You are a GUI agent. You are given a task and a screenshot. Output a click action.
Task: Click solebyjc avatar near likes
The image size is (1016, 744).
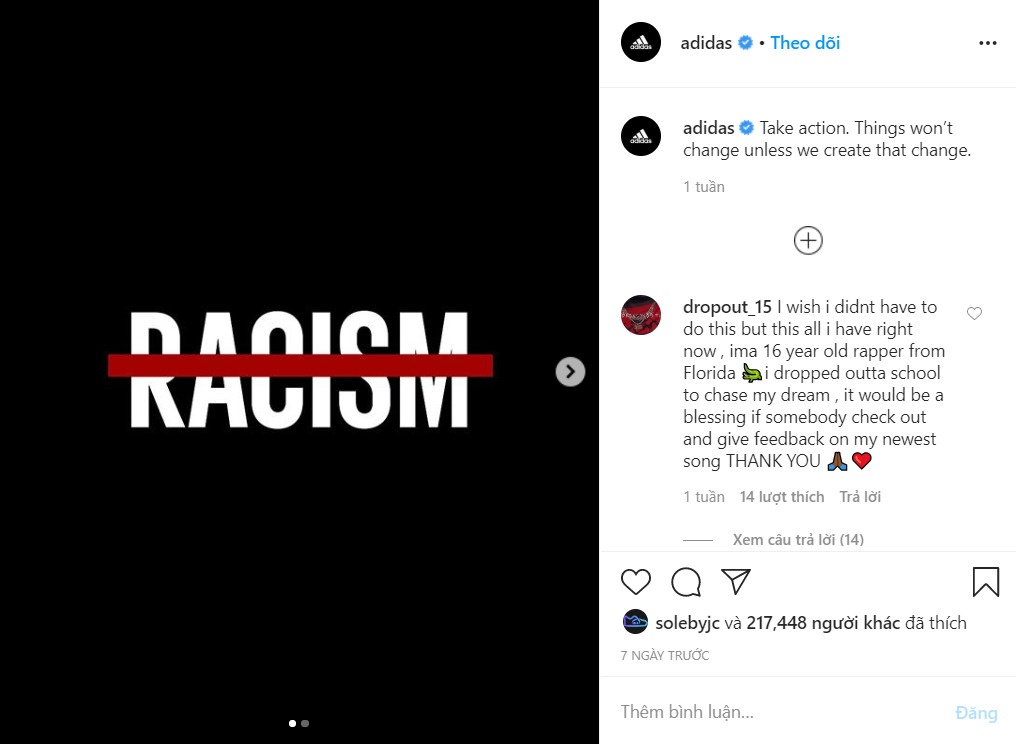[x=635, y=622]
